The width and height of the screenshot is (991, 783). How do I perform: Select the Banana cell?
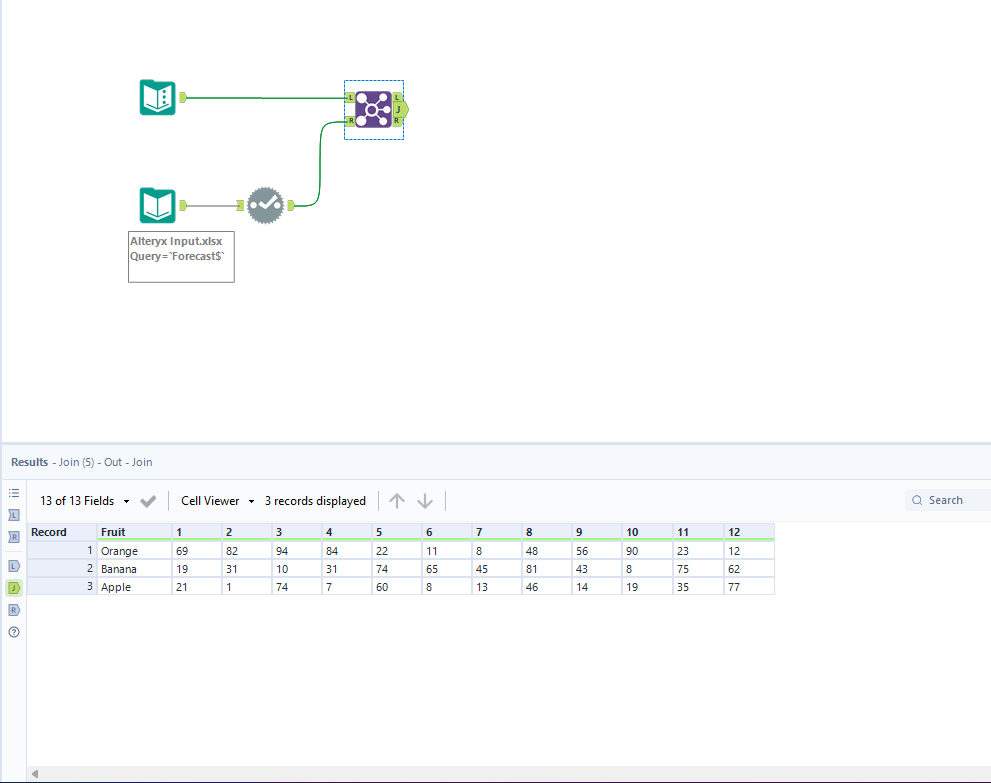click(x=134, y=569)
